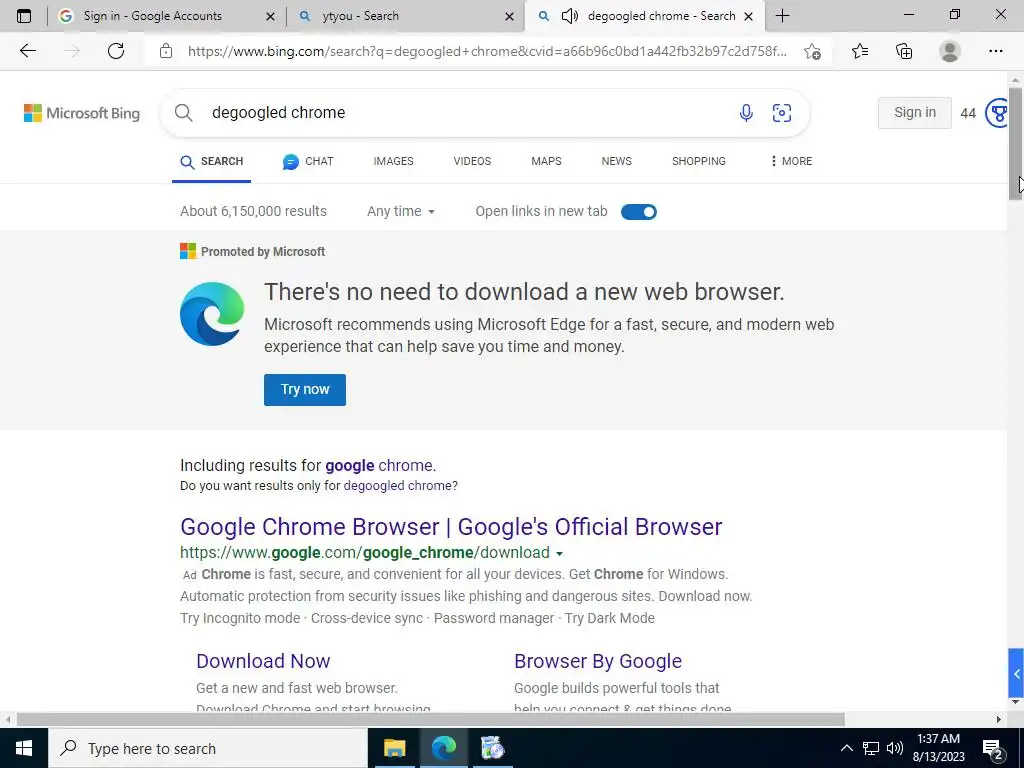
Task: Expand the blue side panel chevron
Action: pos(1016,673)
